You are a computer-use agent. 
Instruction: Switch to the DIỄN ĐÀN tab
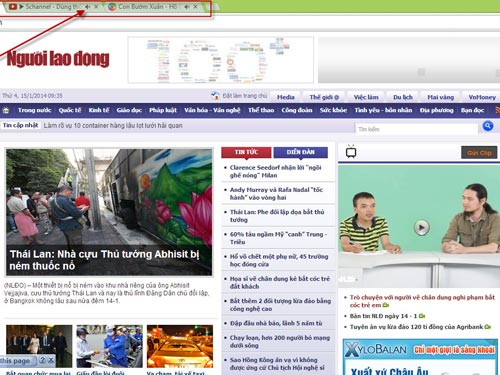point(300,152)
